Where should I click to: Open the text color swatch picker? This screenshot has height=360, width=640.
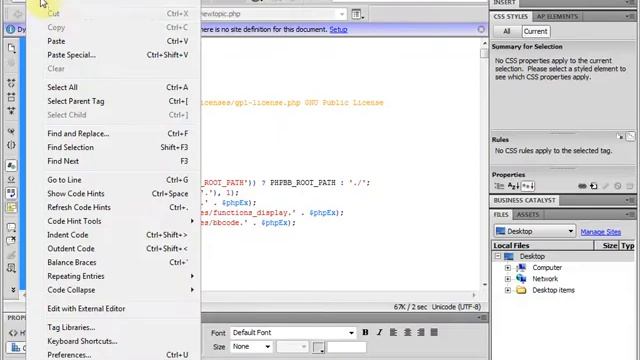(x=318, y=347)
